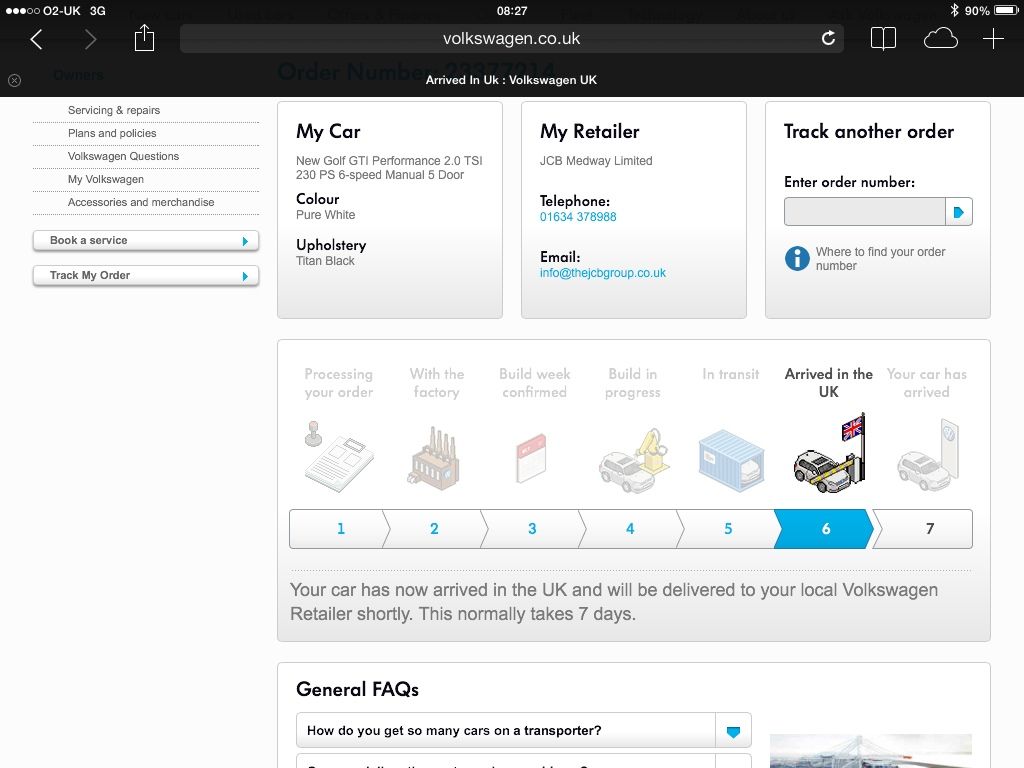Tap the 08:27 clock in status bar

click(512, 11)
